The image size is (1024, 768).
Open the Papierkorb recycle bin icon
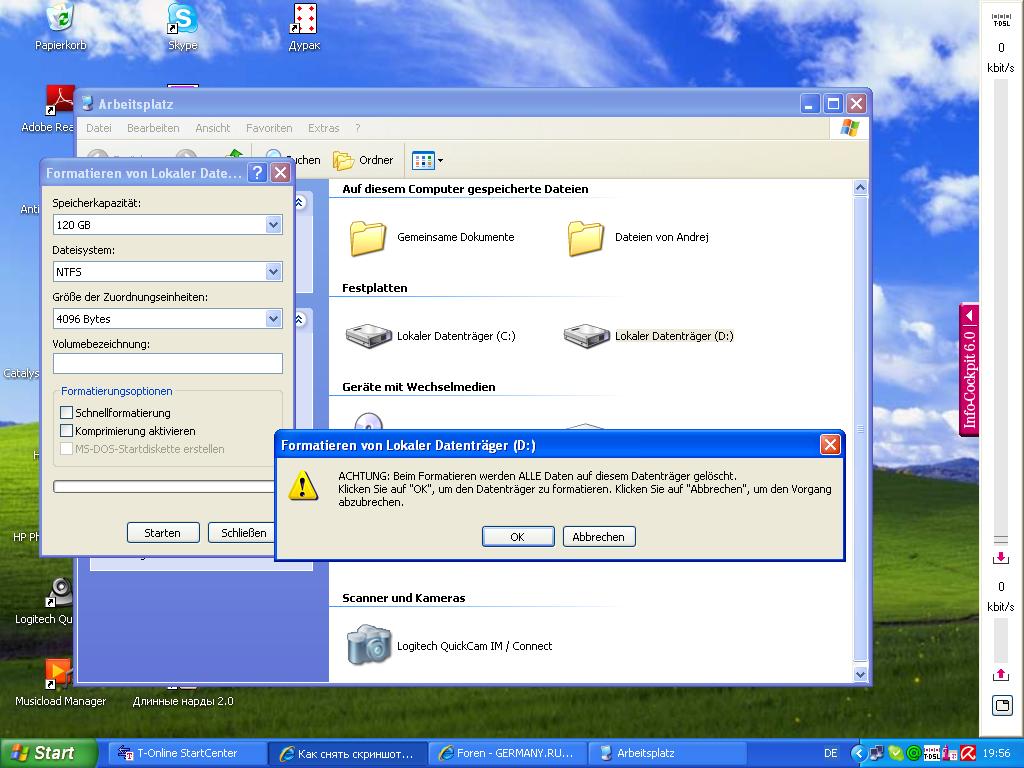point(61,19)
